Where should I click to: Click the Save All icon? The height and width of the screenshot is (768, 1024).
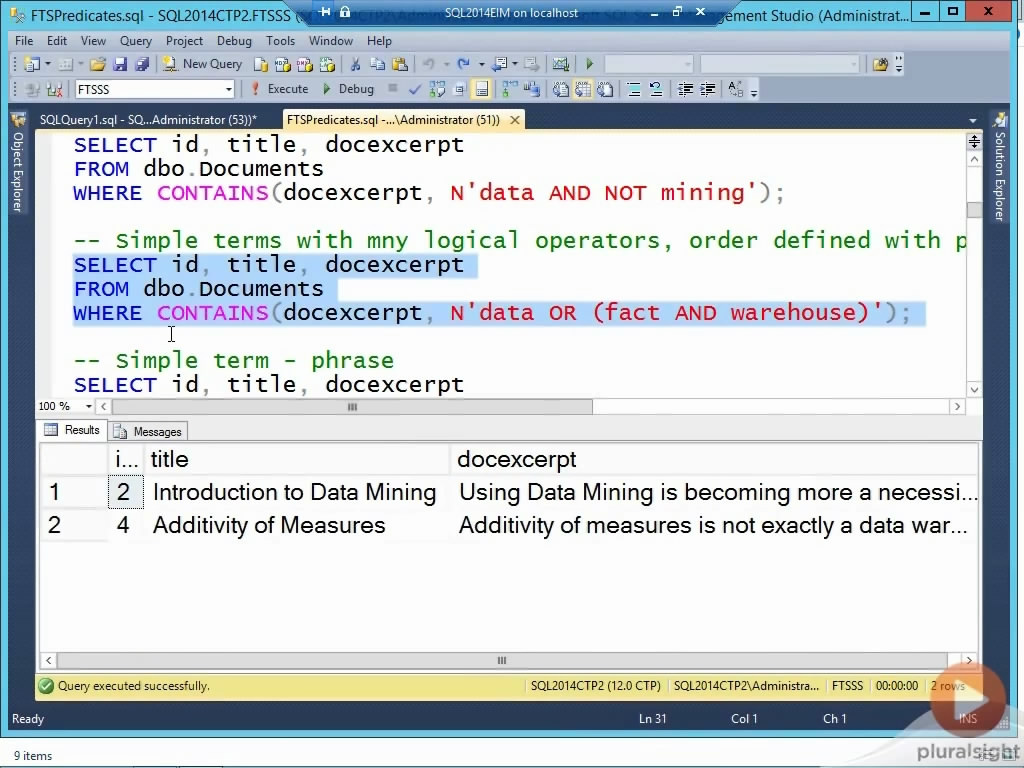point(142,64)
